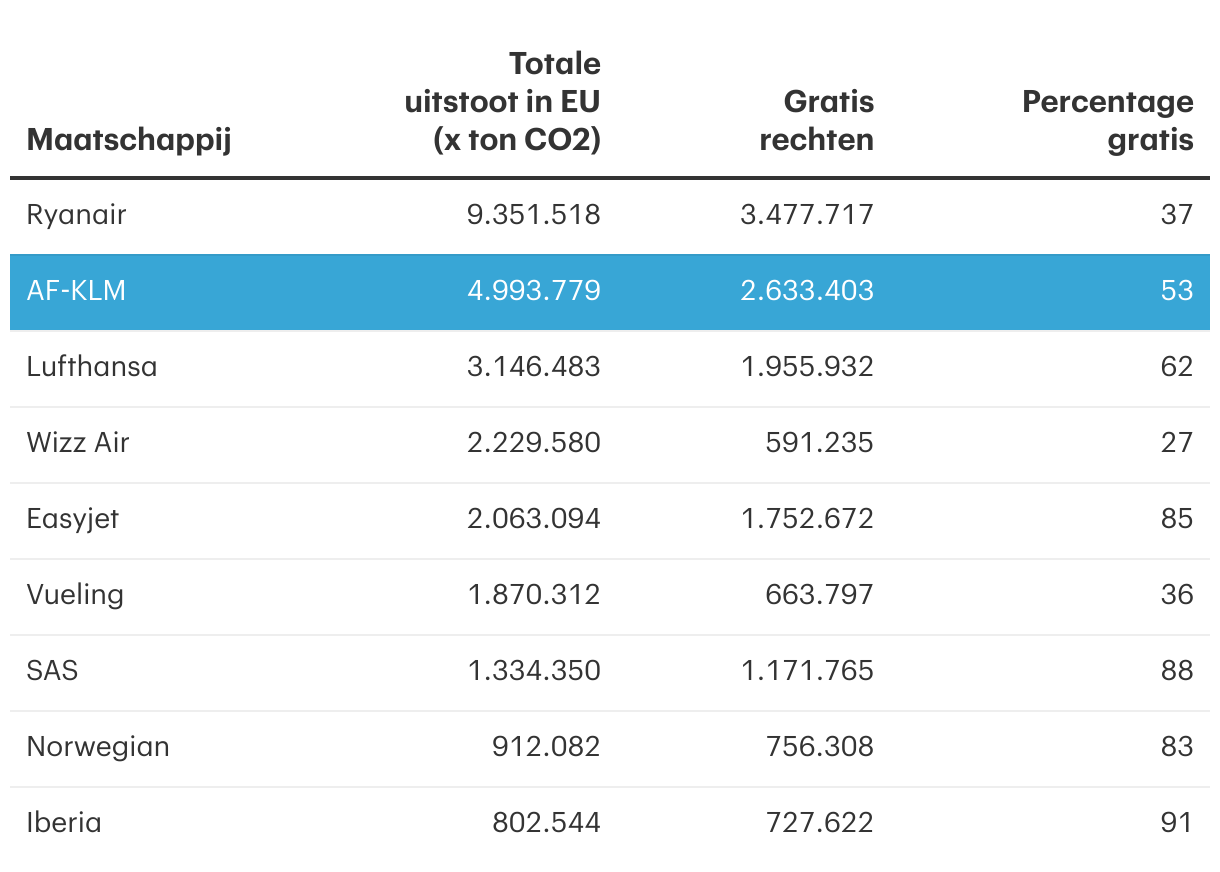
Task: Click the Norwegian airline cell
Action: pyautogui.click(x=98, y=746)
